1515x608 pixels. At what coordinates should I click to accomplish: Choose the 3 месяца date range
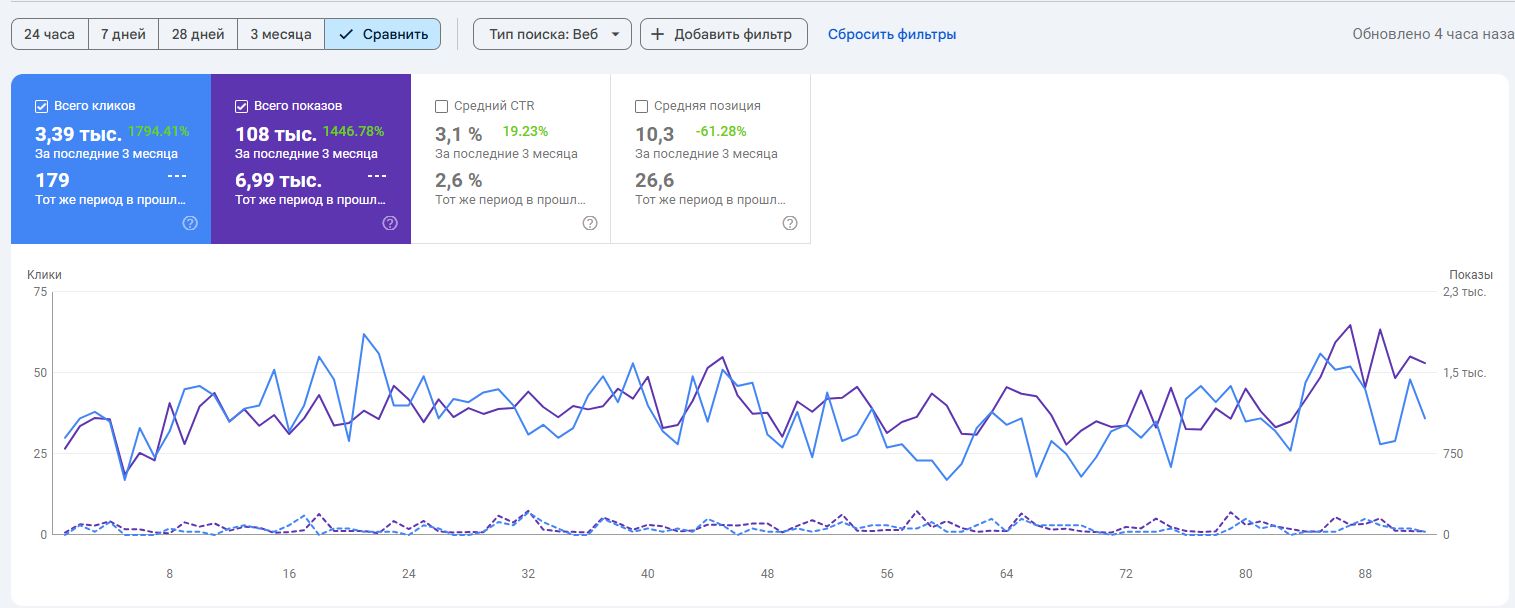(281, 34)
